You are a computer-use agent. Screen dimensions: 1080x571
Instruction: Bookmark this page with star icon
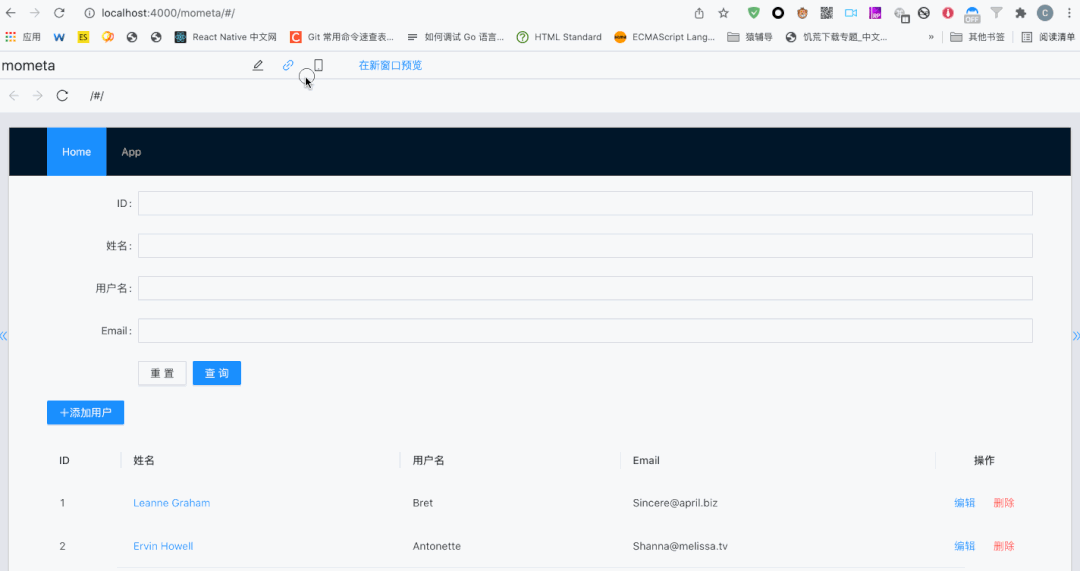pyautogui.click(x=723, y=13)
